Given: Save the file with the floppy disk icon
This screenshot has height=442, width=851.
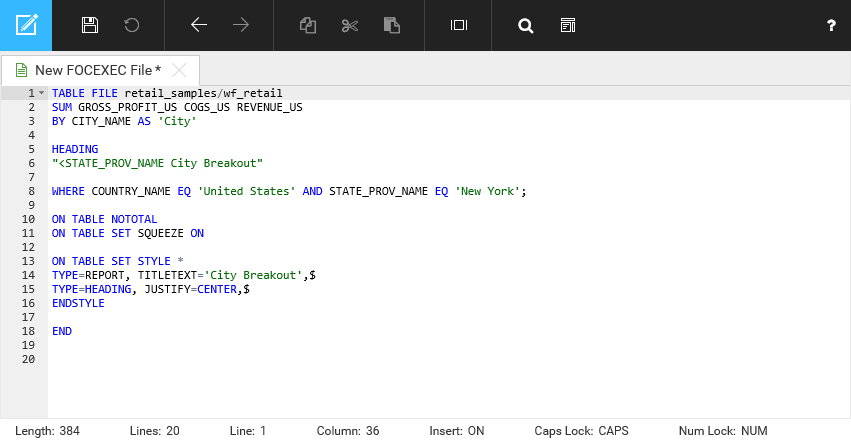Looking at the screenshot, I should [90, 25].
